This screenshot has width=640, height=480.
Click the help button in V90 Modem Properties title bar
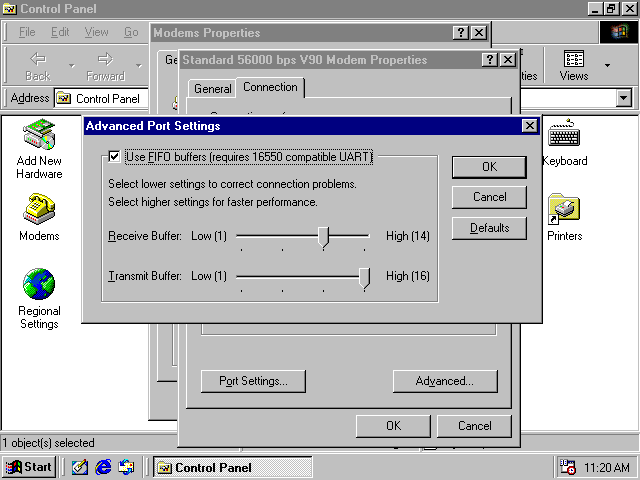(x=489, y=60)
